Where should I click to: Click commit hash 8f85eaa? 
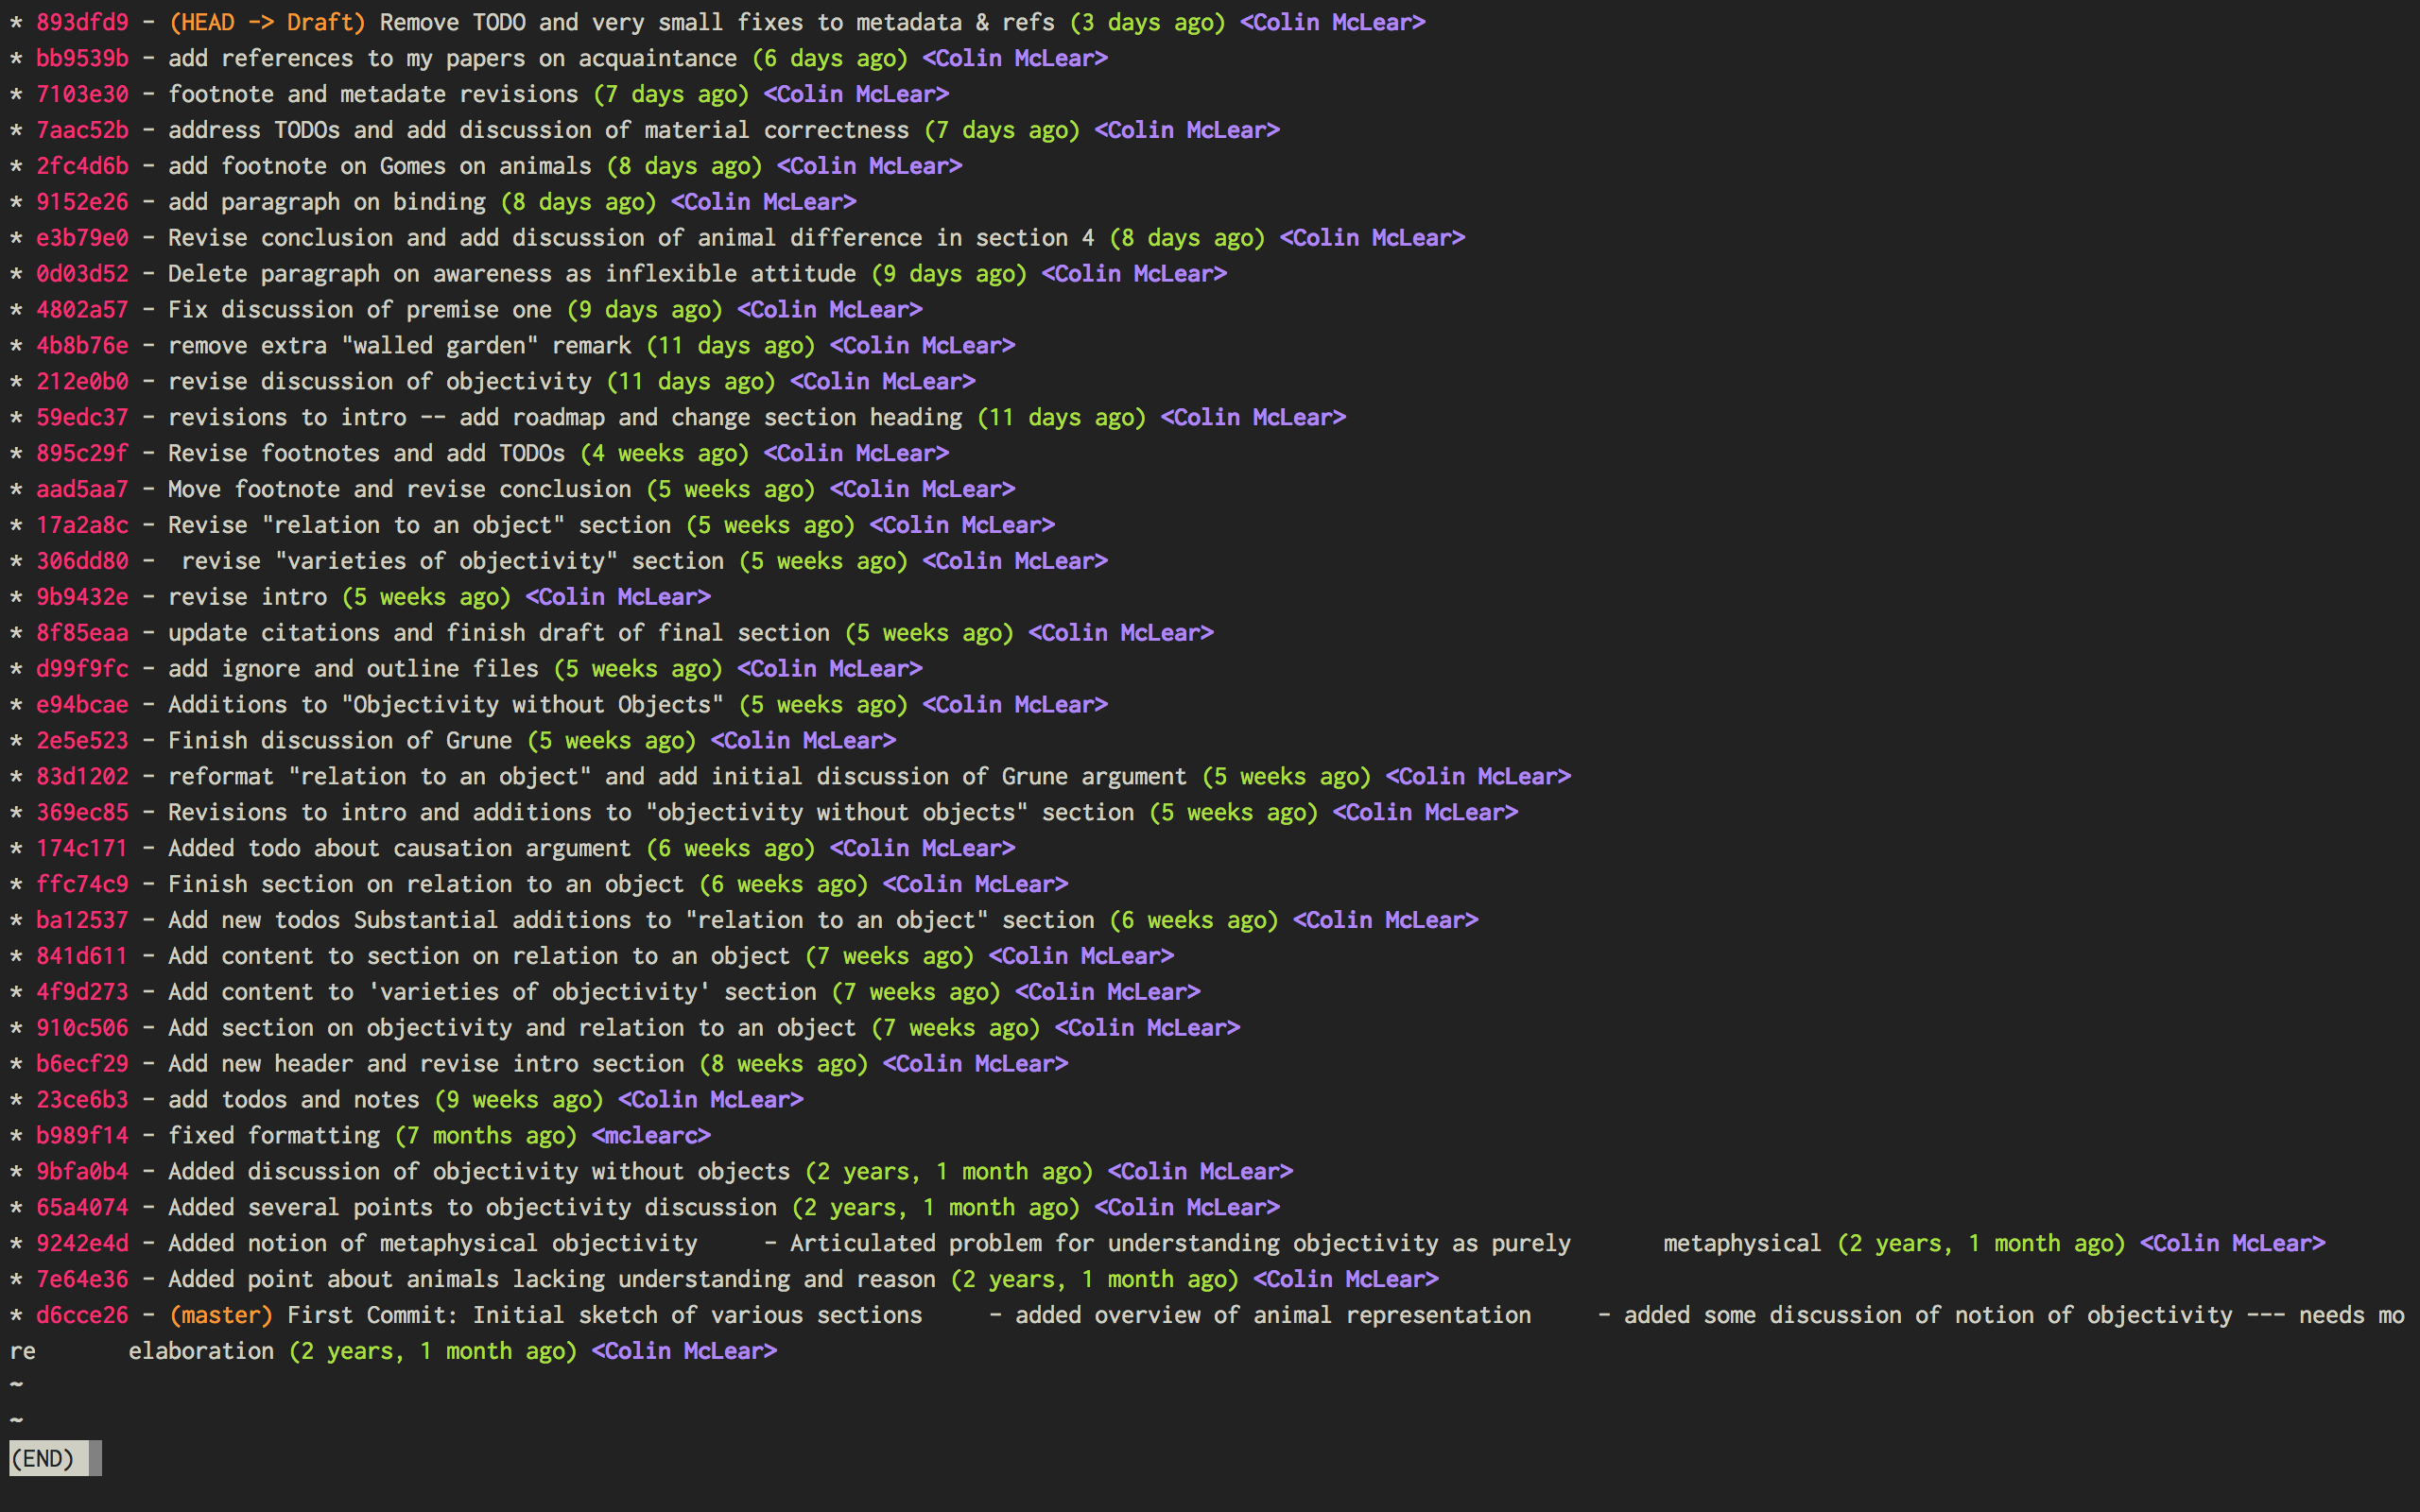click(82, 634)
